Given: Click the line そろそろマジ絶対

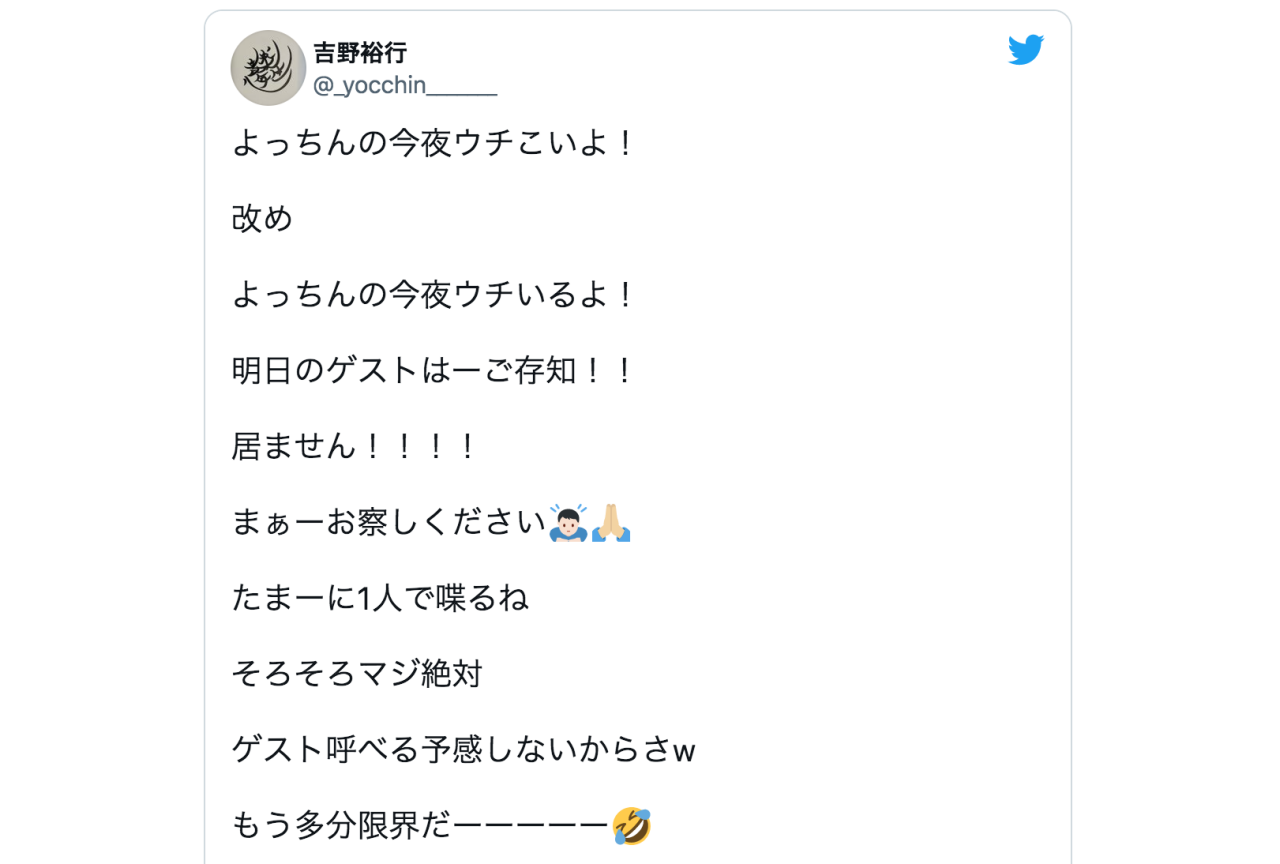Looking at the screenshot, I should pos(355,674).
